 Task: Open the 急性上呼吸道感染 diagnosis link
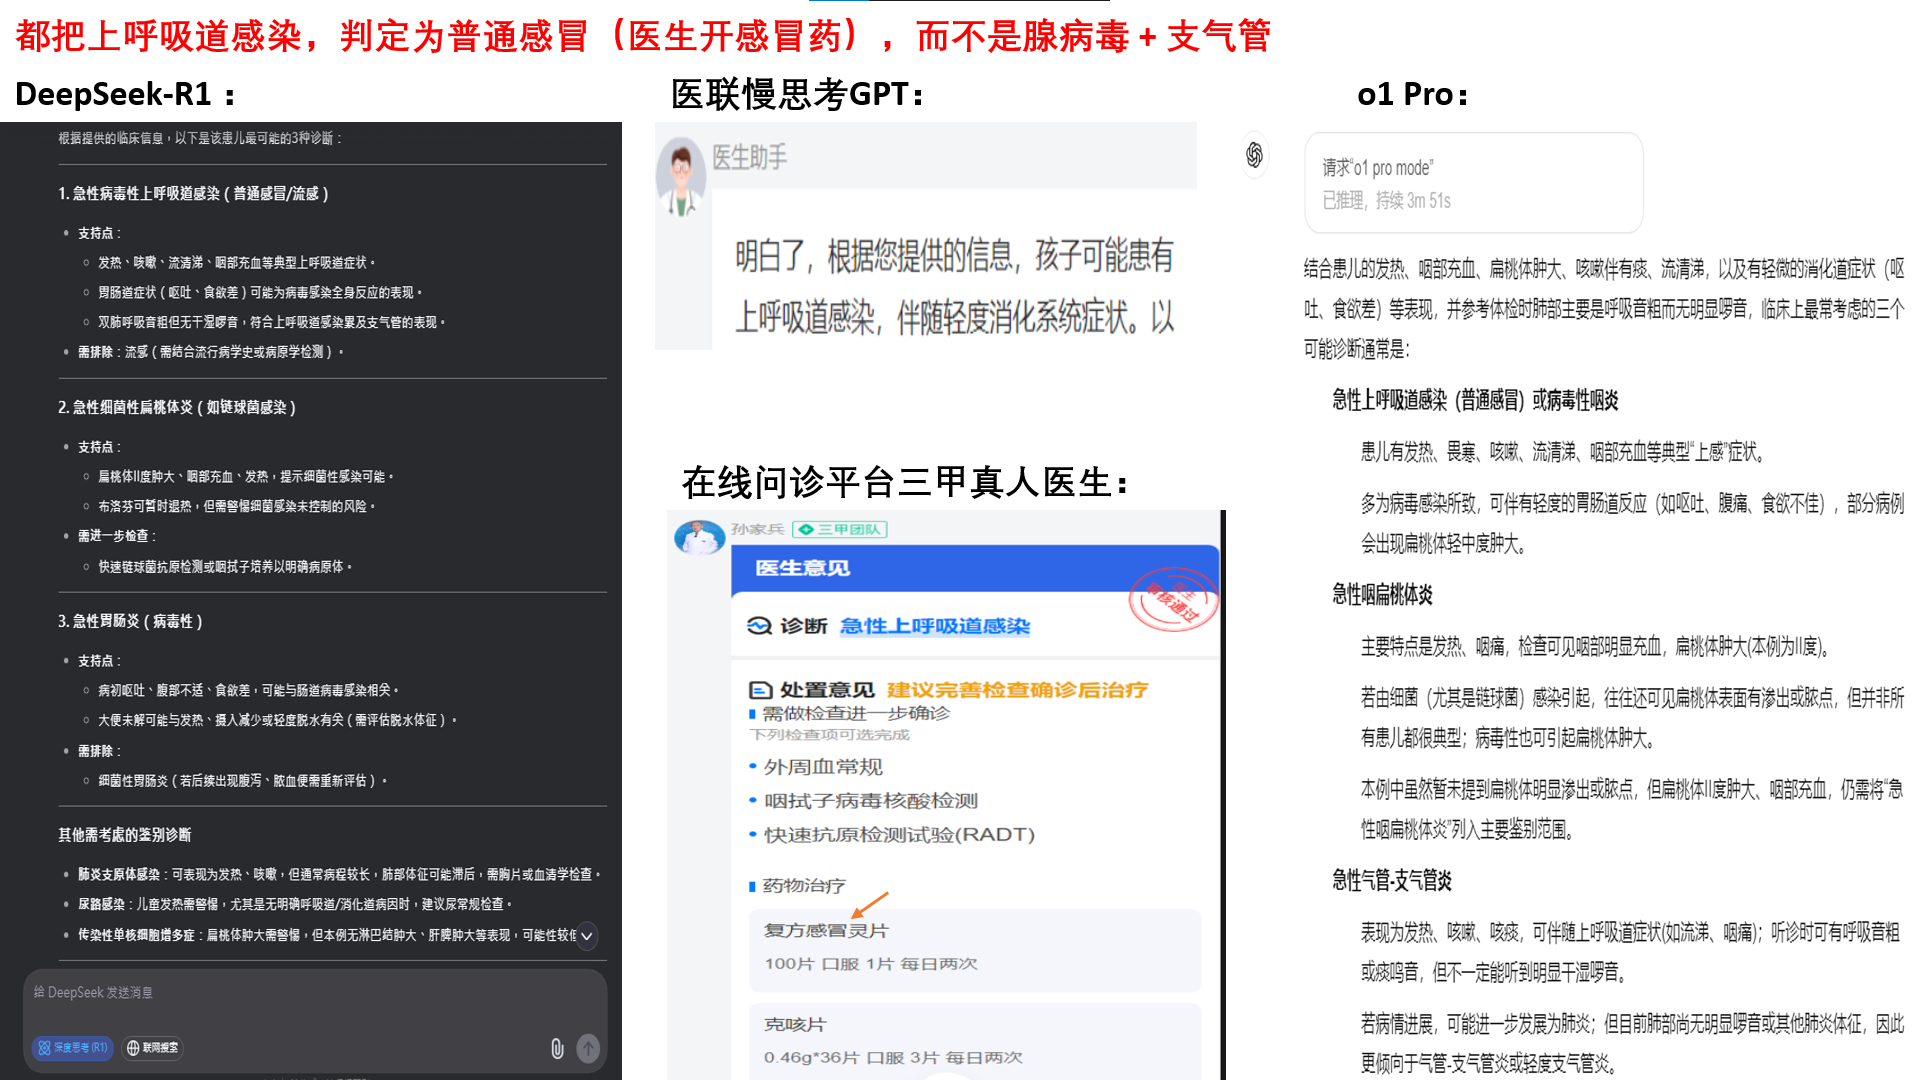934,626
